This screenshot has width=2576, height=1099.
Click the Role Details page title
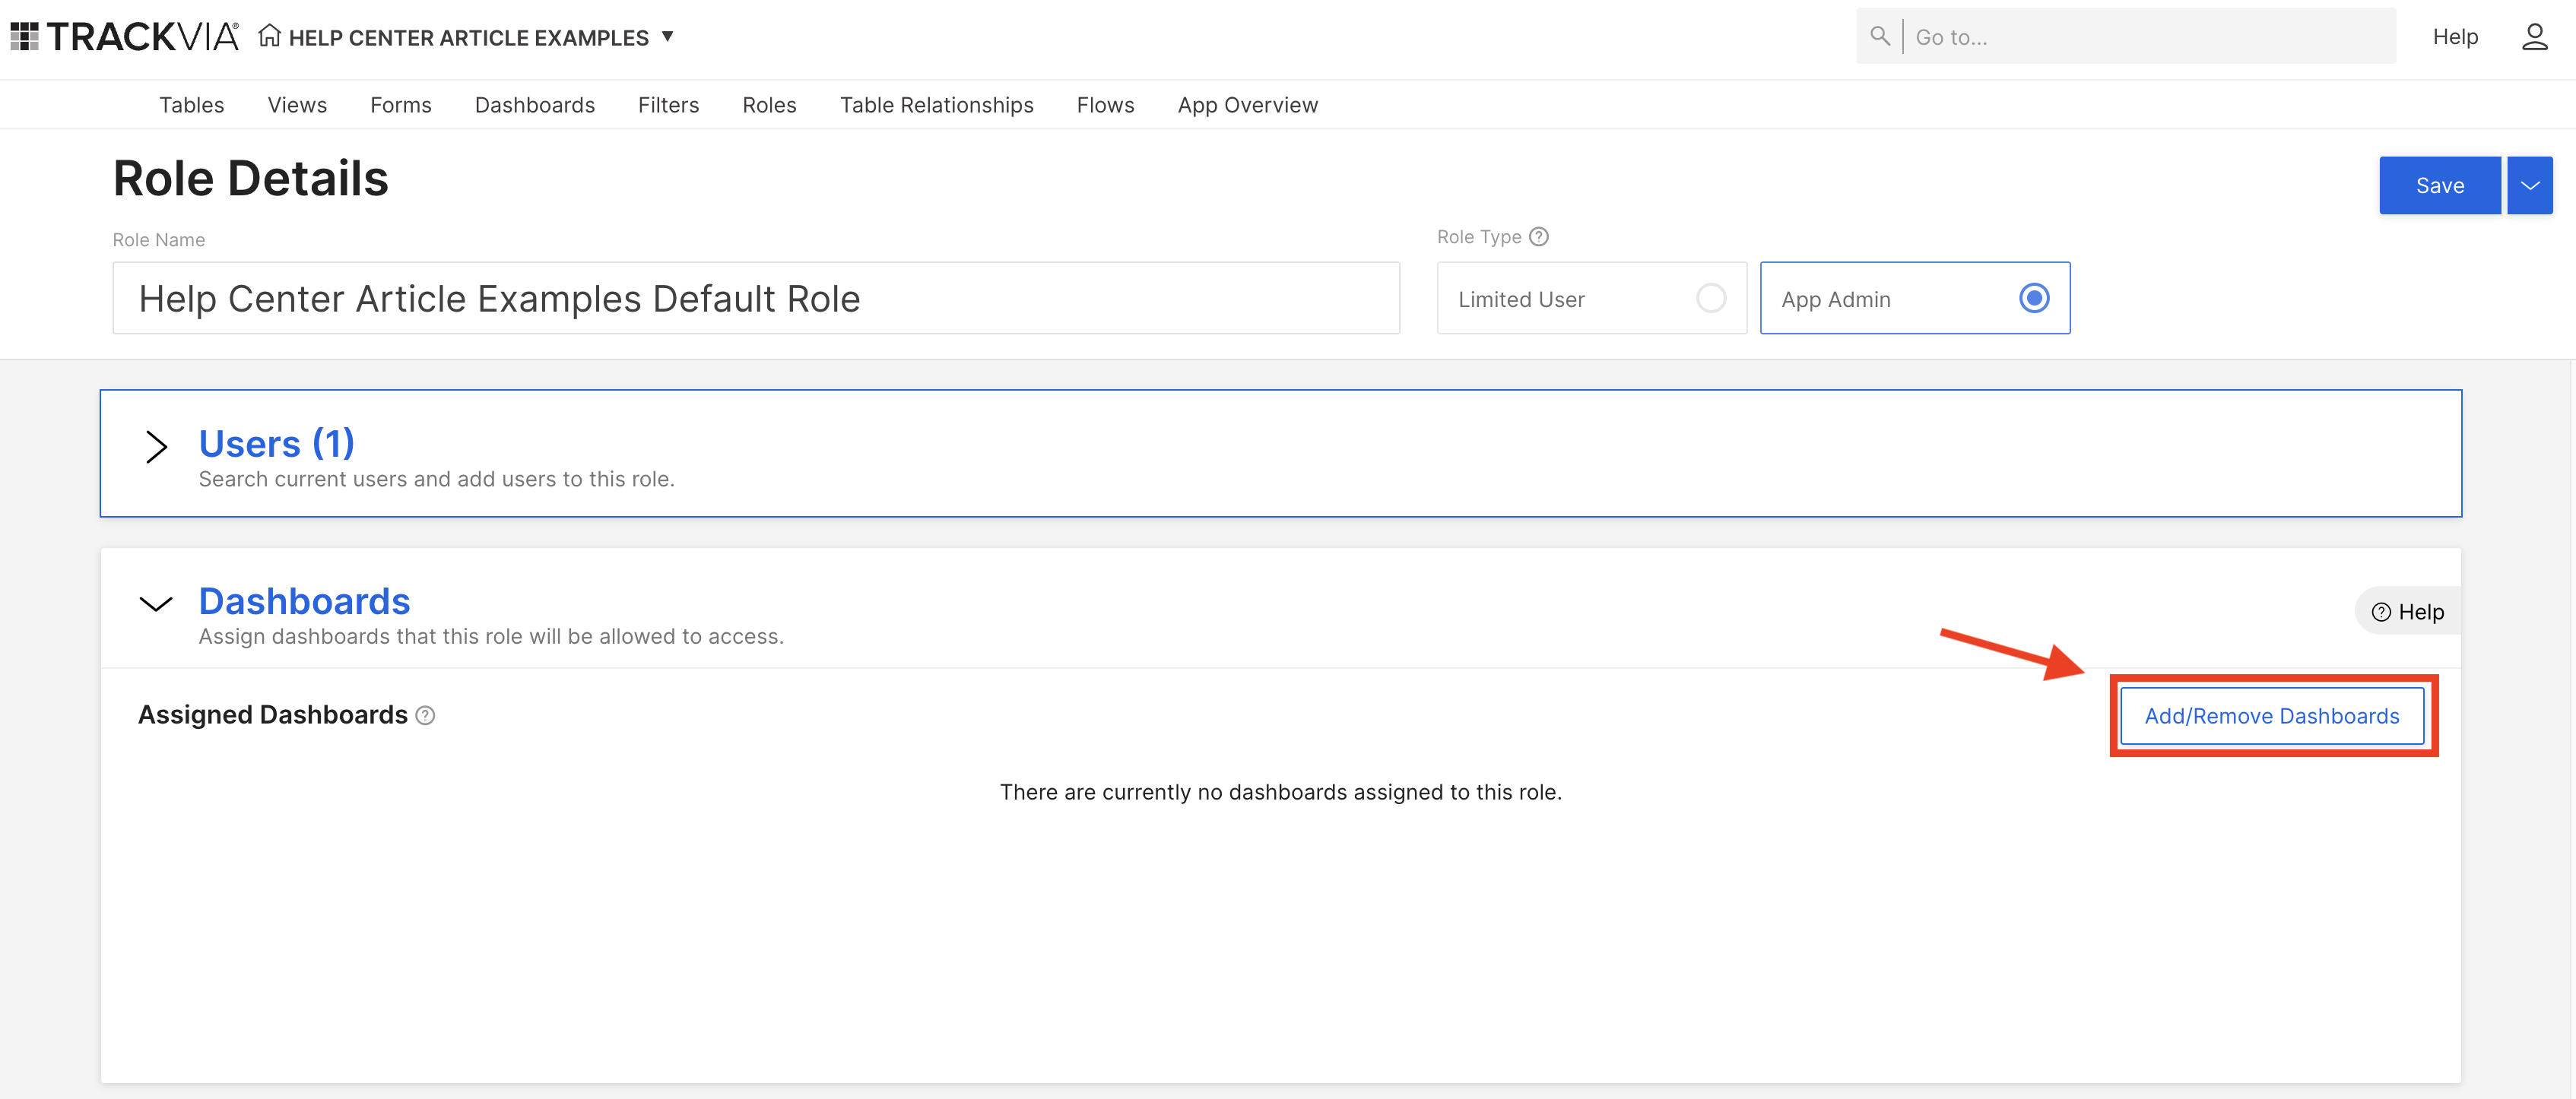coord(250,179)
